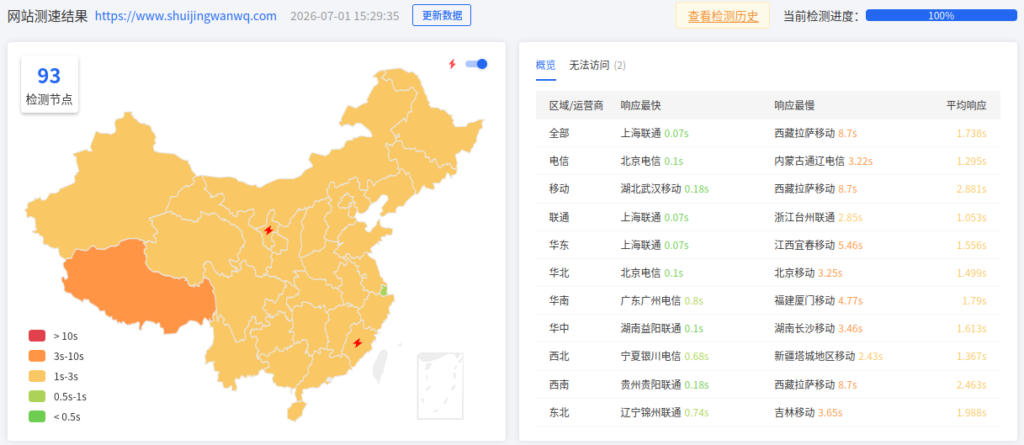The image size is (1024, 445).
Task: Click 湖南益阳联通 0.1s cell
Action: click(x=662, y=328)
